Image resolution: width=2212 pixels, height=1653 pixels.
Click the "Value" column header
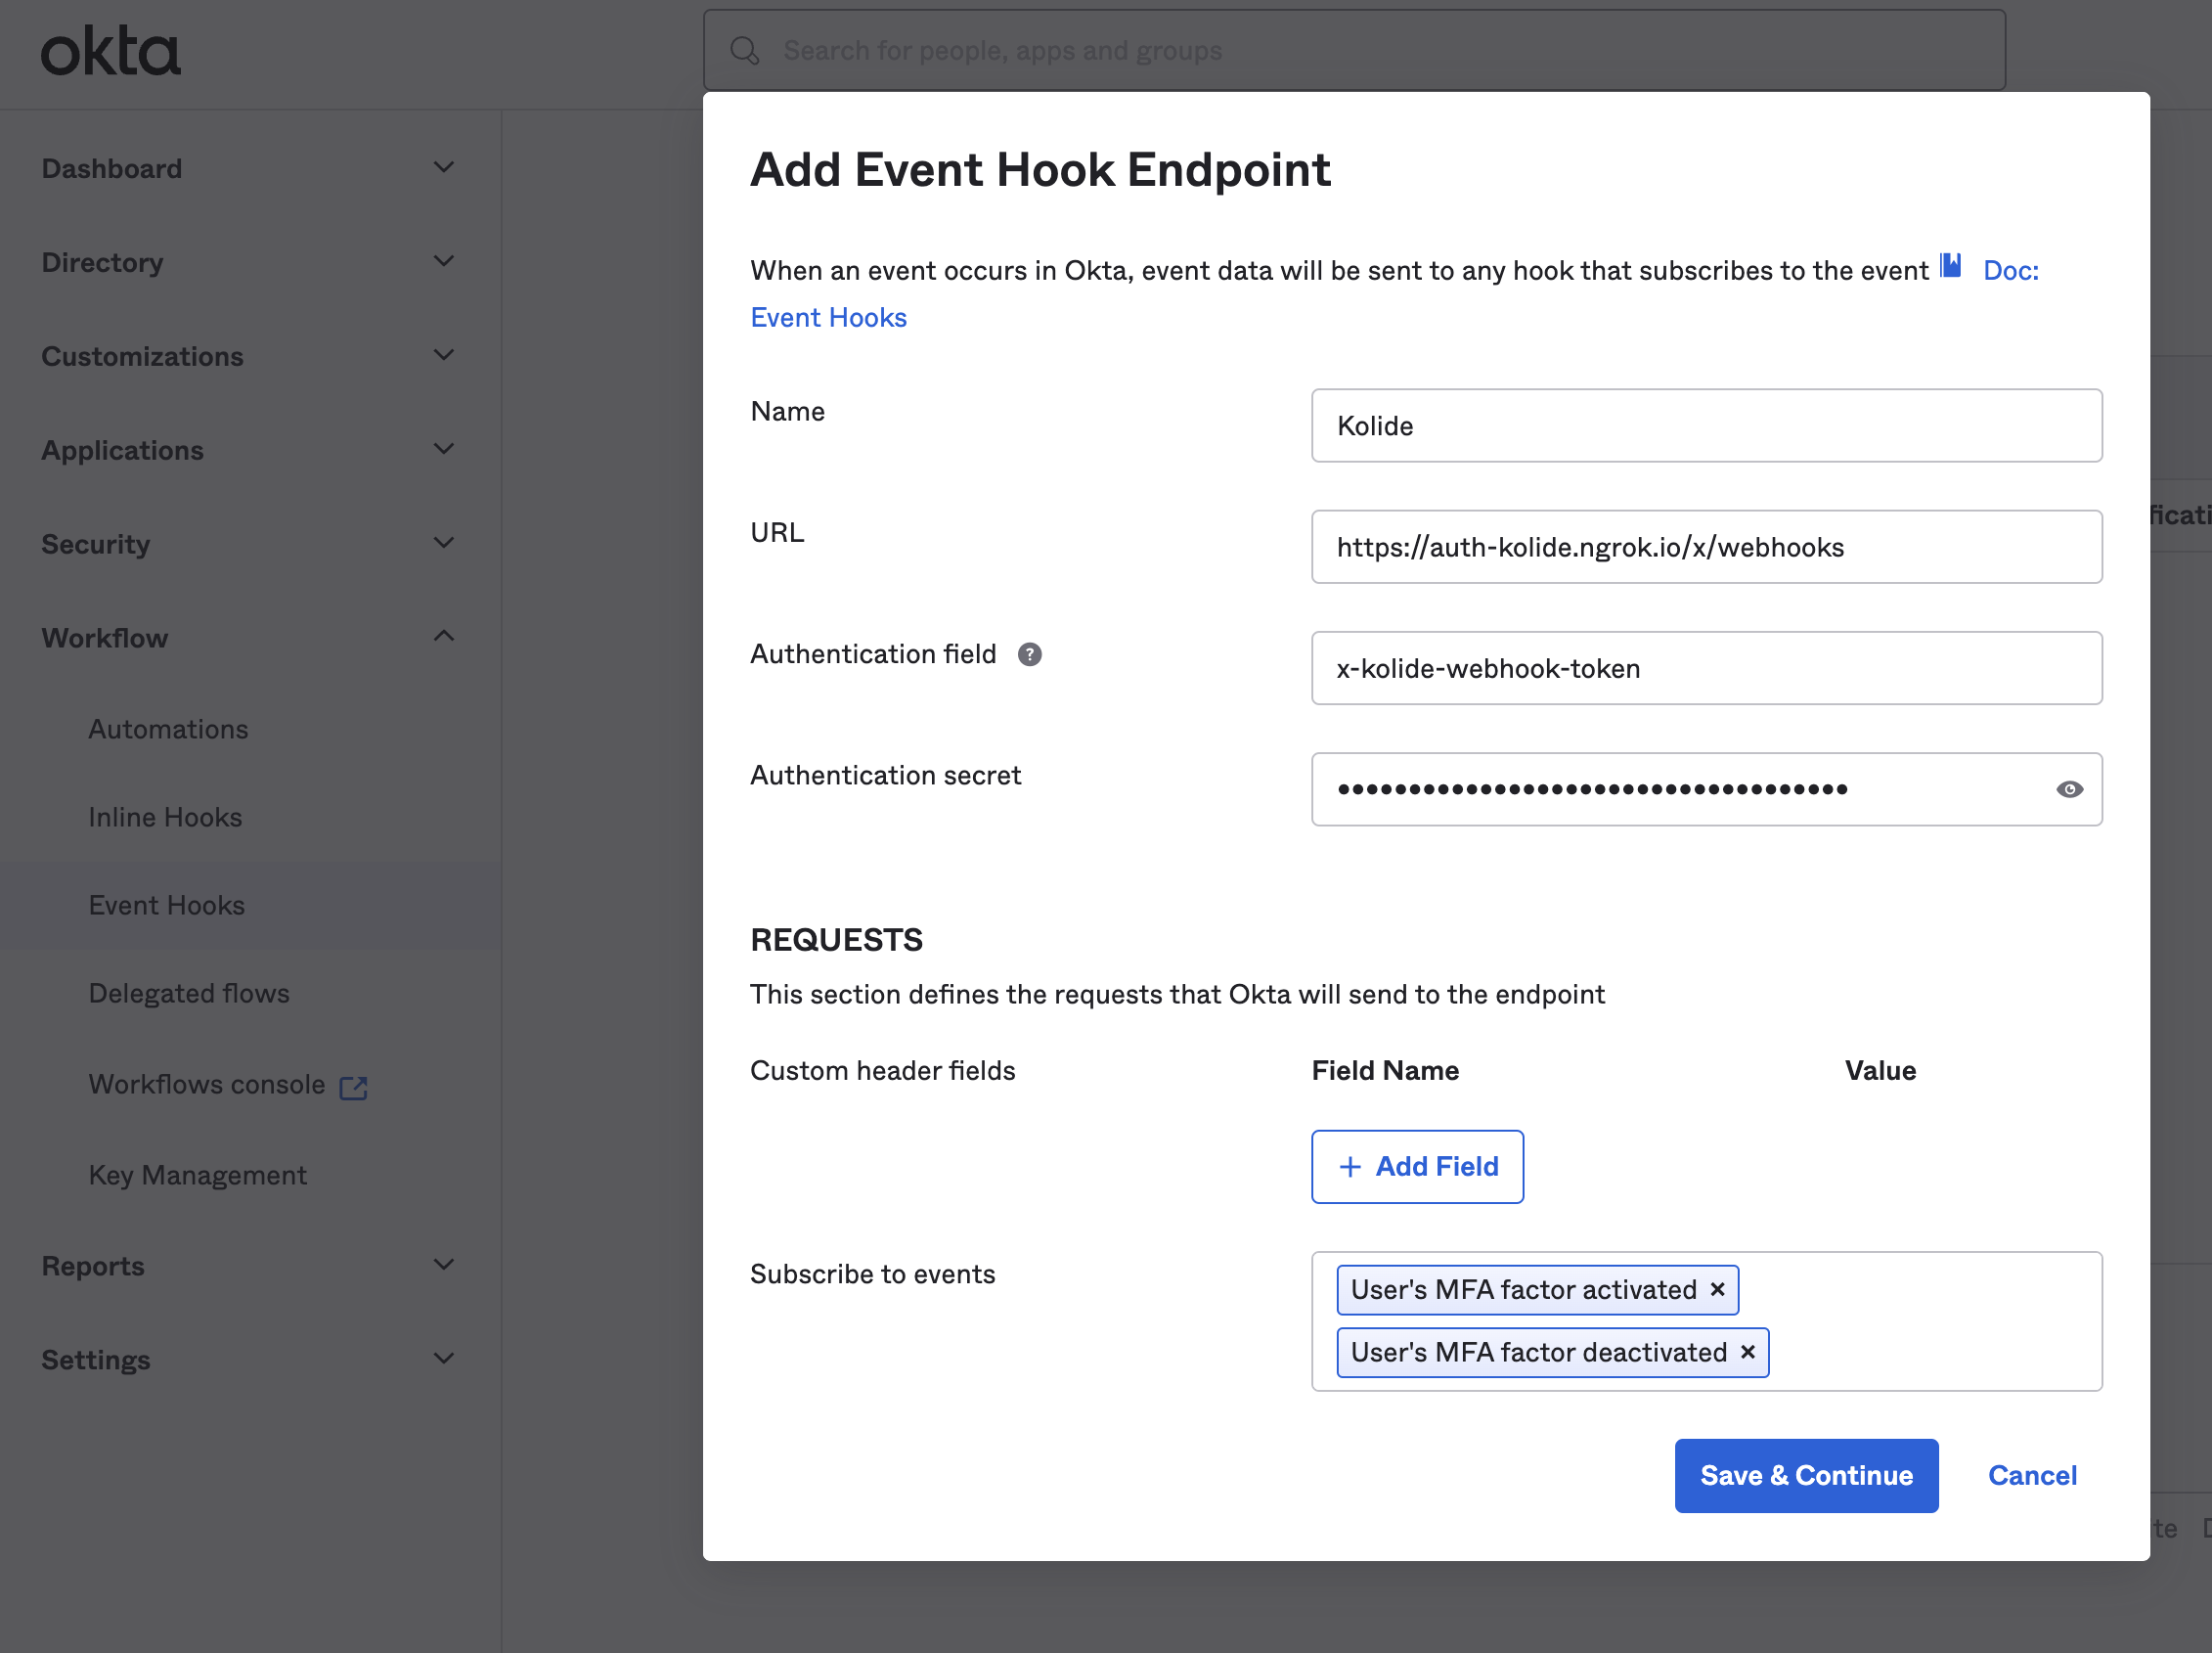pyautogui.click(x=1880, y=1070)
